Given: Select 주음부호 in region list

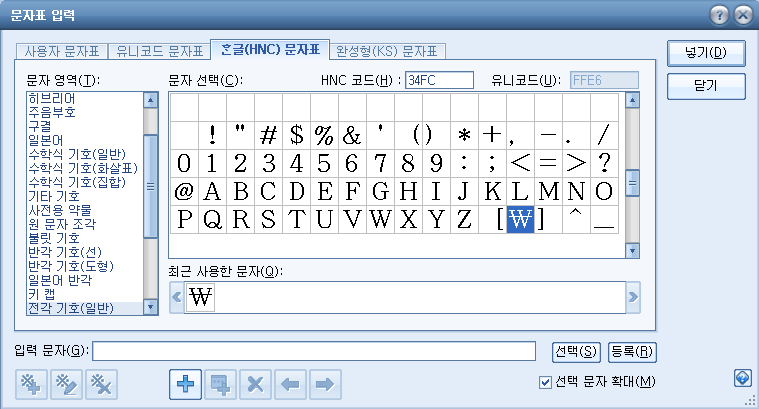Looking at the screenshot, I should [x=85, y=112].
